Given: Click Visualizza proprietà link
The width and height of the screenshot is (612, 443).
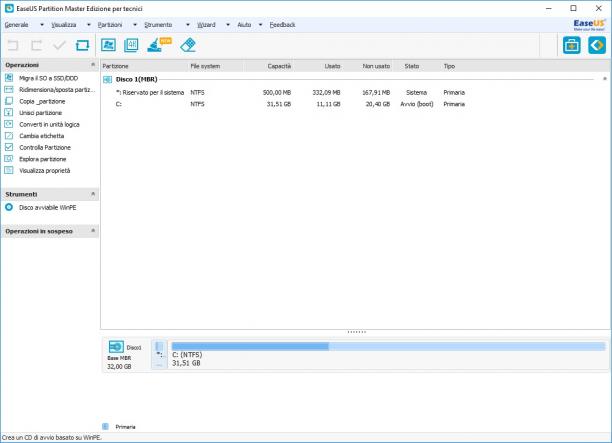Looking at the screenshot, I should (44, 171).
